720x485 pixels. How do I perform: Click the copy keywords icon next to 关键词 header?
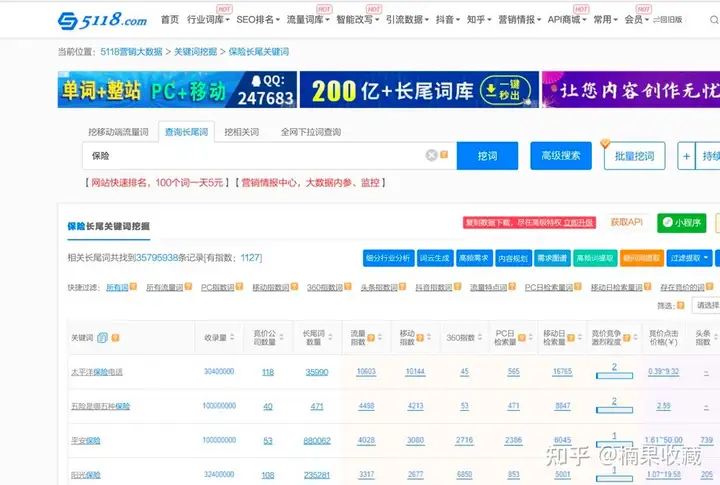pyautogui.click(x=102, y=338)
